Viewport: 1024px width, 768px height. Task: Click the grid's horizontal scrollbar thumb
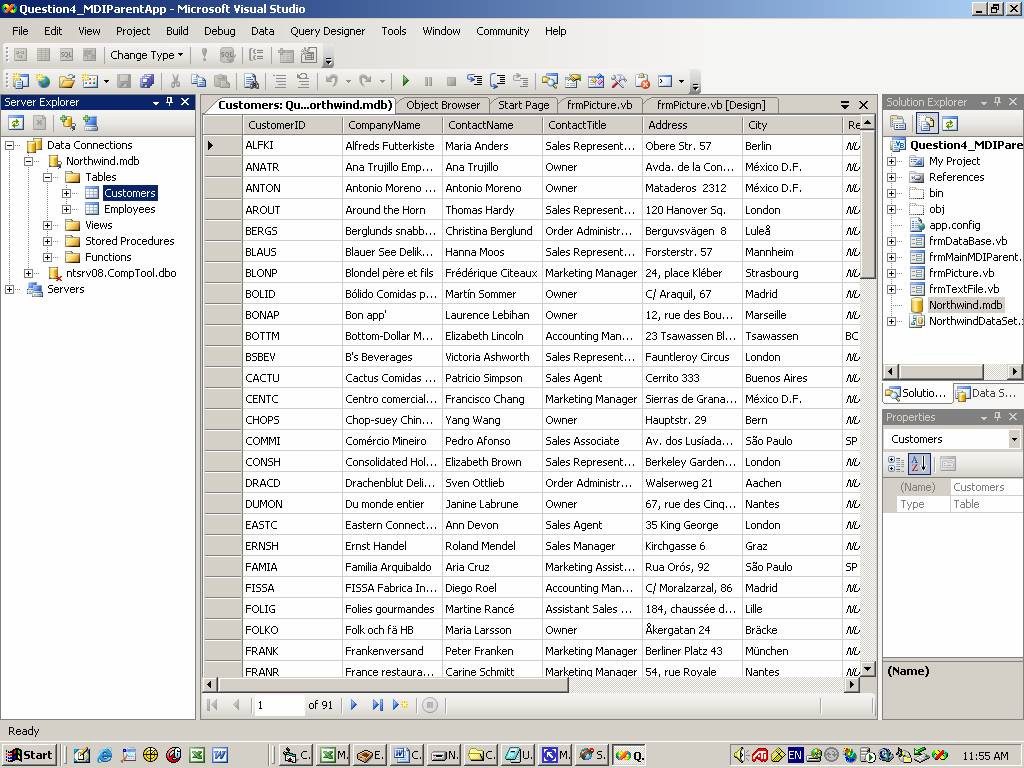click(390, 686)
